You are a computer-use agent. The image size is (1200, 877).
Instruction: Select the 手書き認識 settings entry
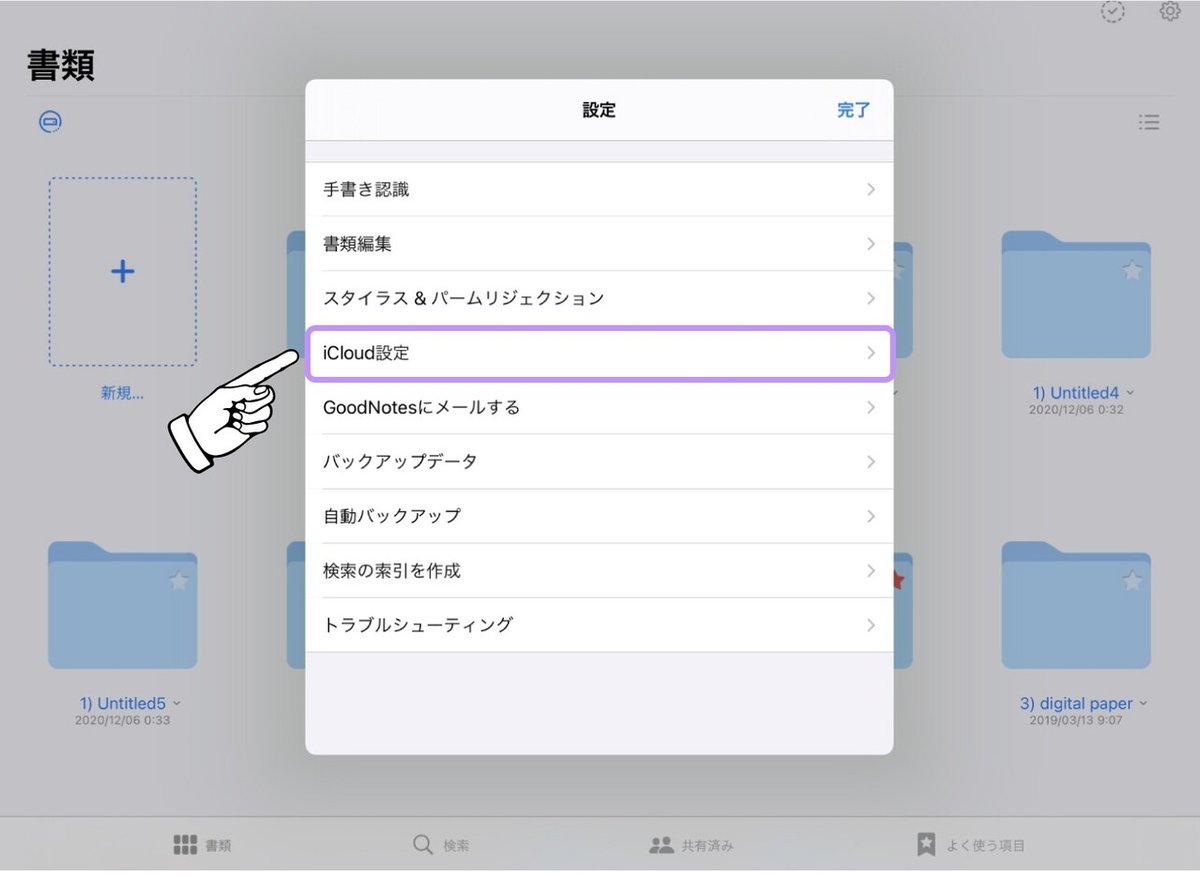tap(600, 189)
